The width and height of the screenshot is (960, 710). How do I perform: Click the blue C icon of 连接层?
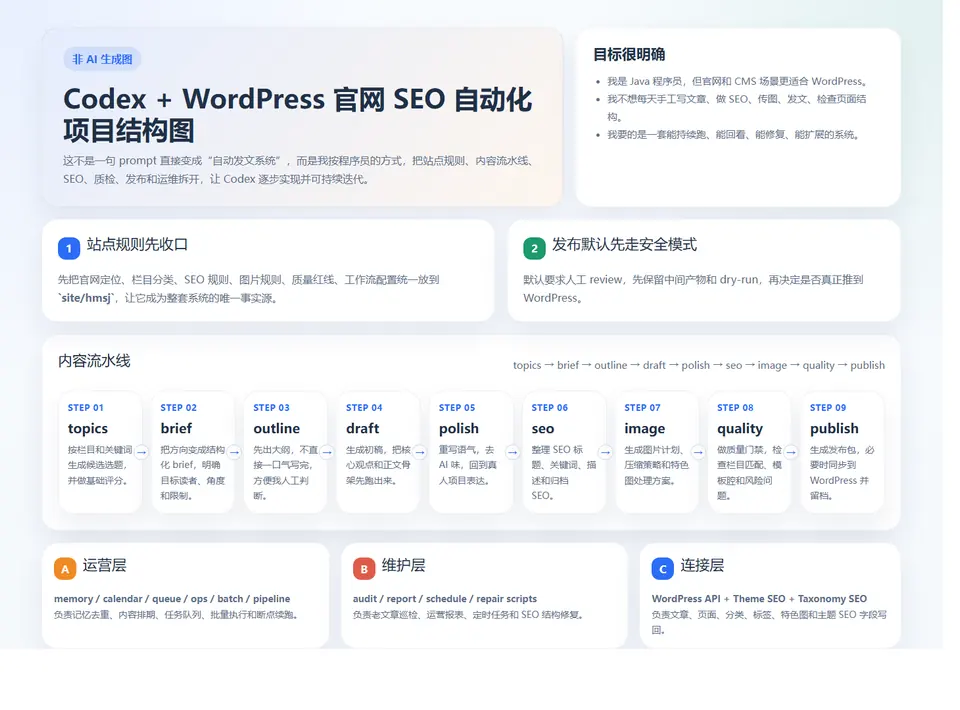[662, 567]
